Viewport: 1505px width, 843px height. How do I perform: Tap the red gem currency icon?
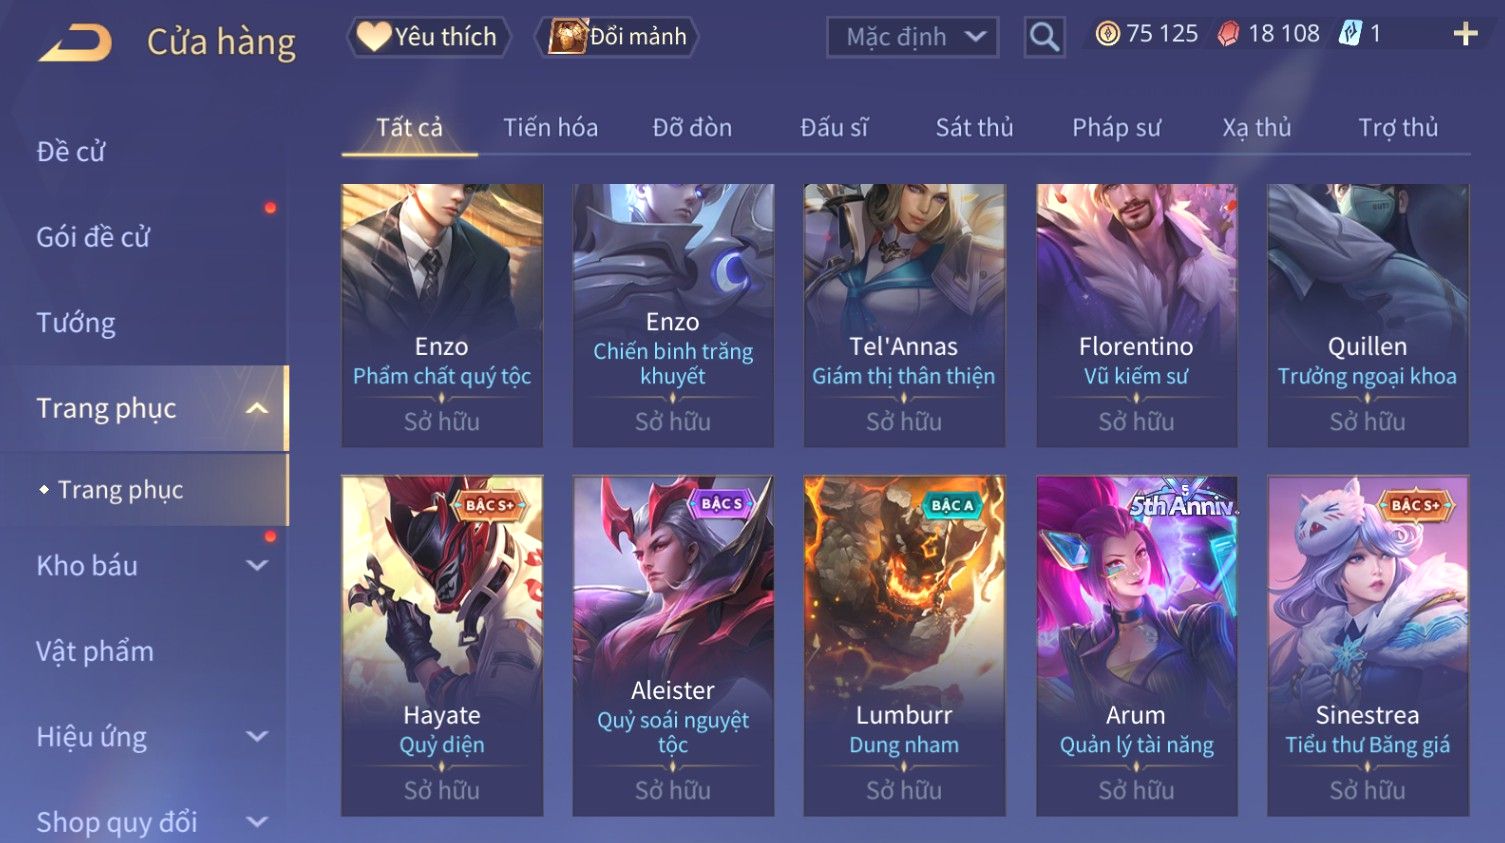[1228, 34]
